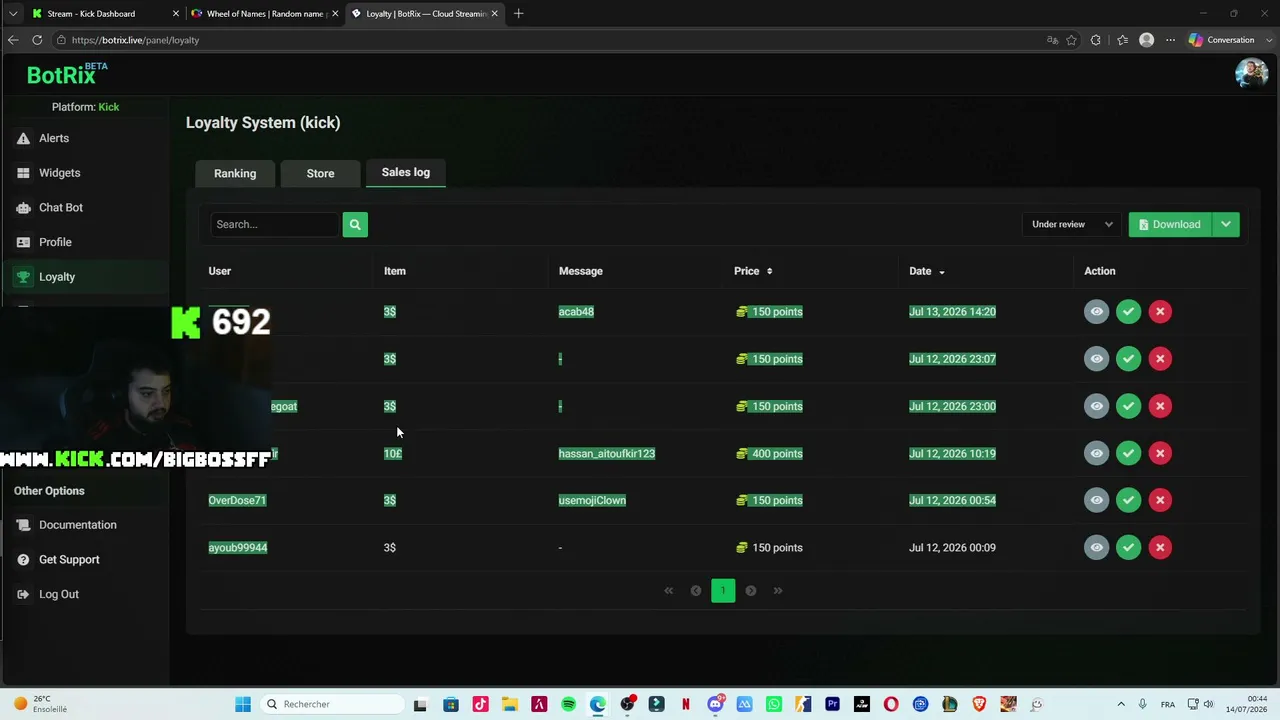Log Out of BotRix

(x=59, y=594)
